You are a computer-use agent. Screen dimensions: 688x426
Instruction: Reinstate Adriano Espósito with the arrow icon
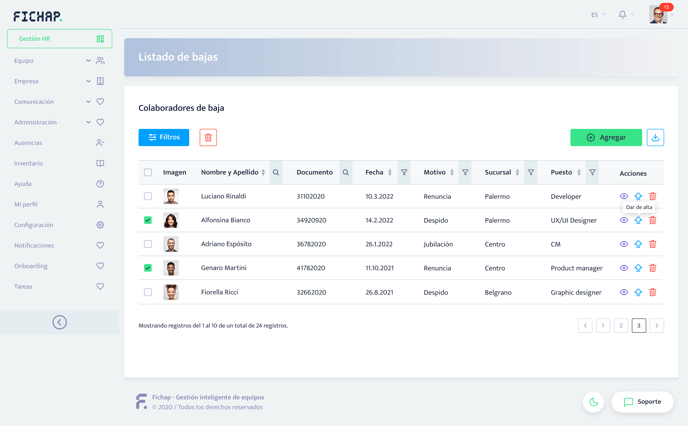click(638, 244)
